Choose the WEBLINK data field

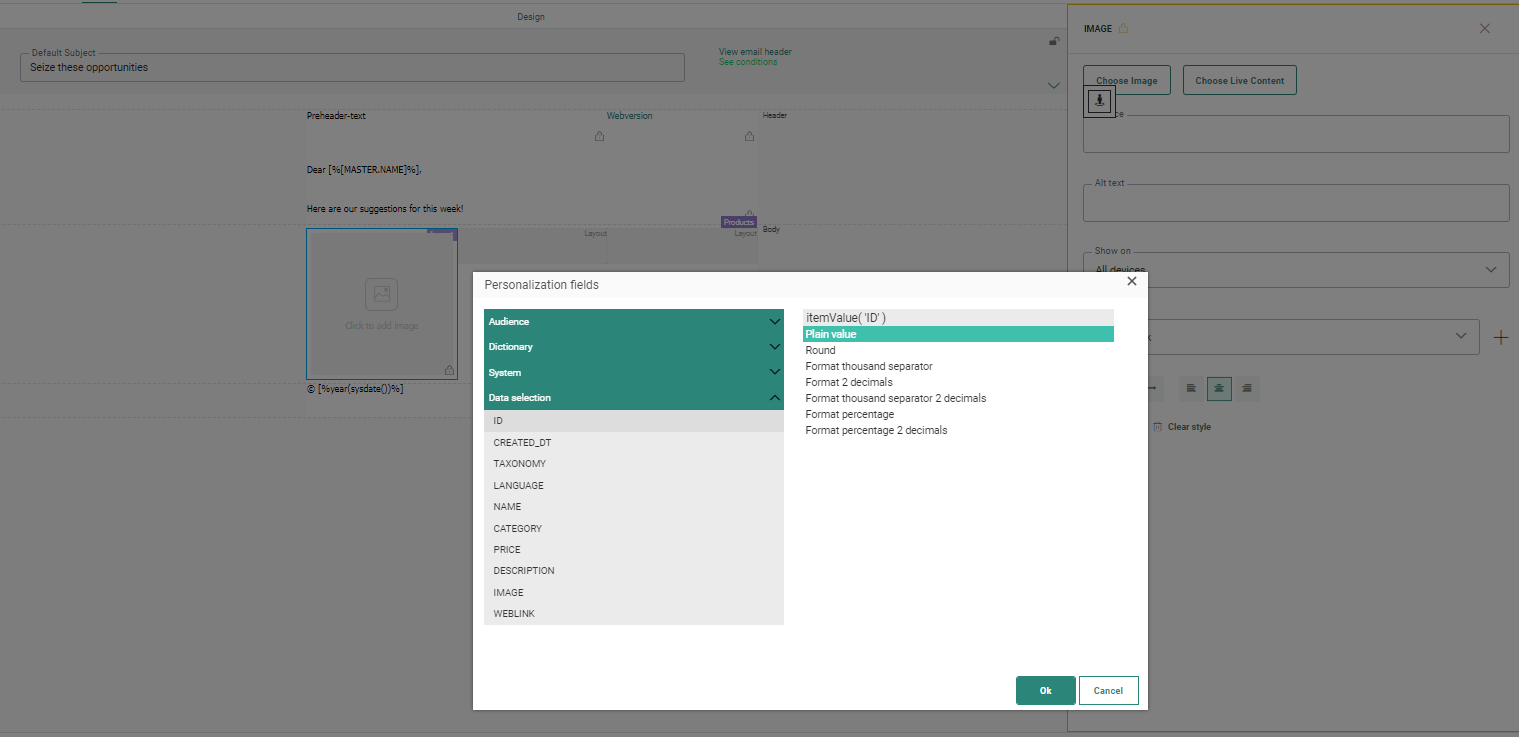(x=514, y=614)
